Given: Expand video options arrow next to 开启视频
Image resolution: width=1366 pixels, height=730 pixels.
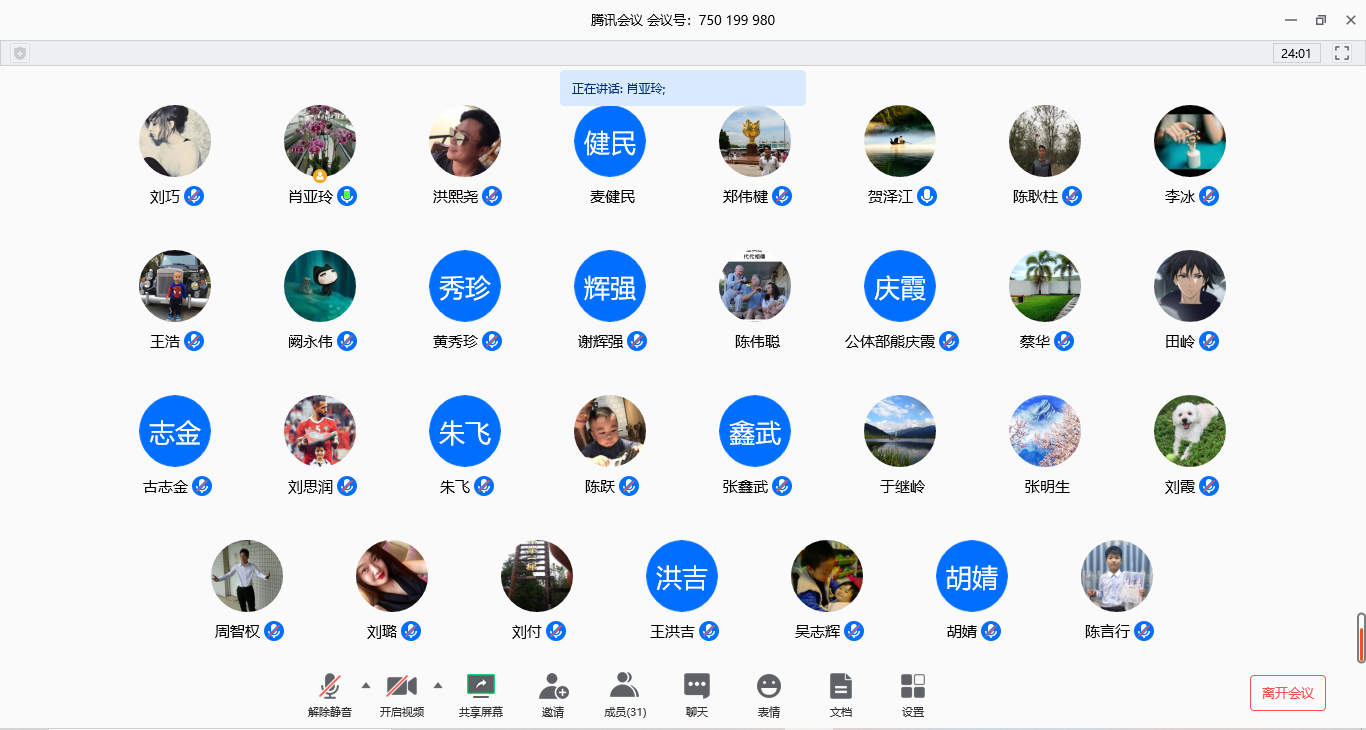Looking at the screenshot, I should (x=437, y=685).
